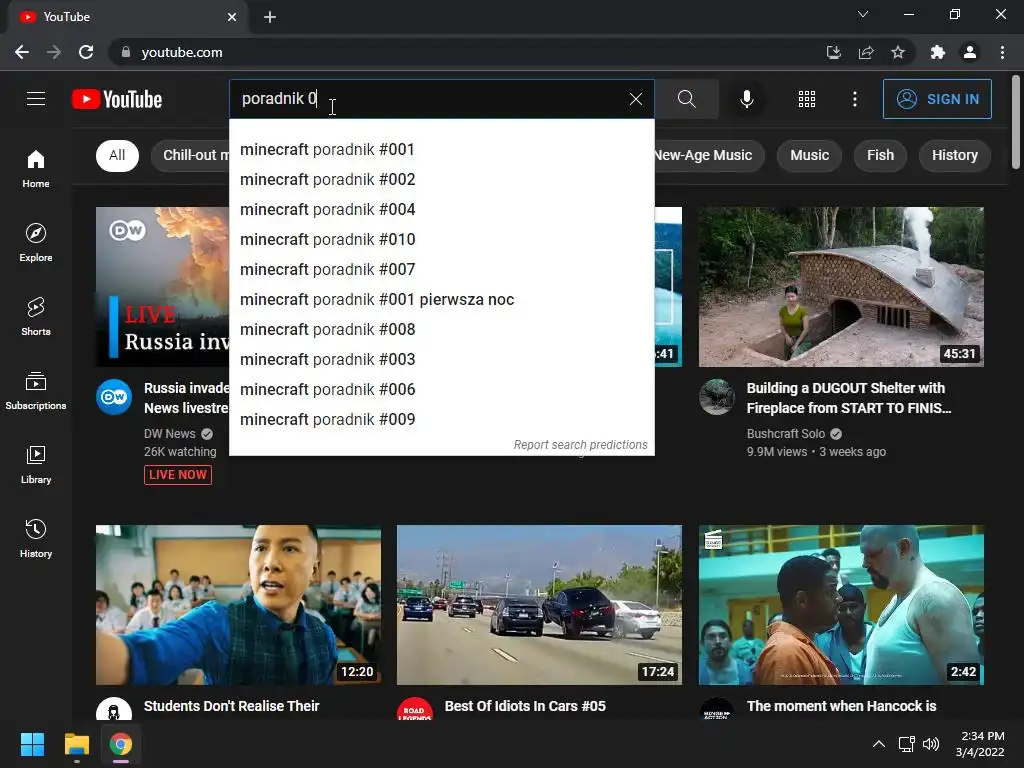Click Report search predictions link

581,445
